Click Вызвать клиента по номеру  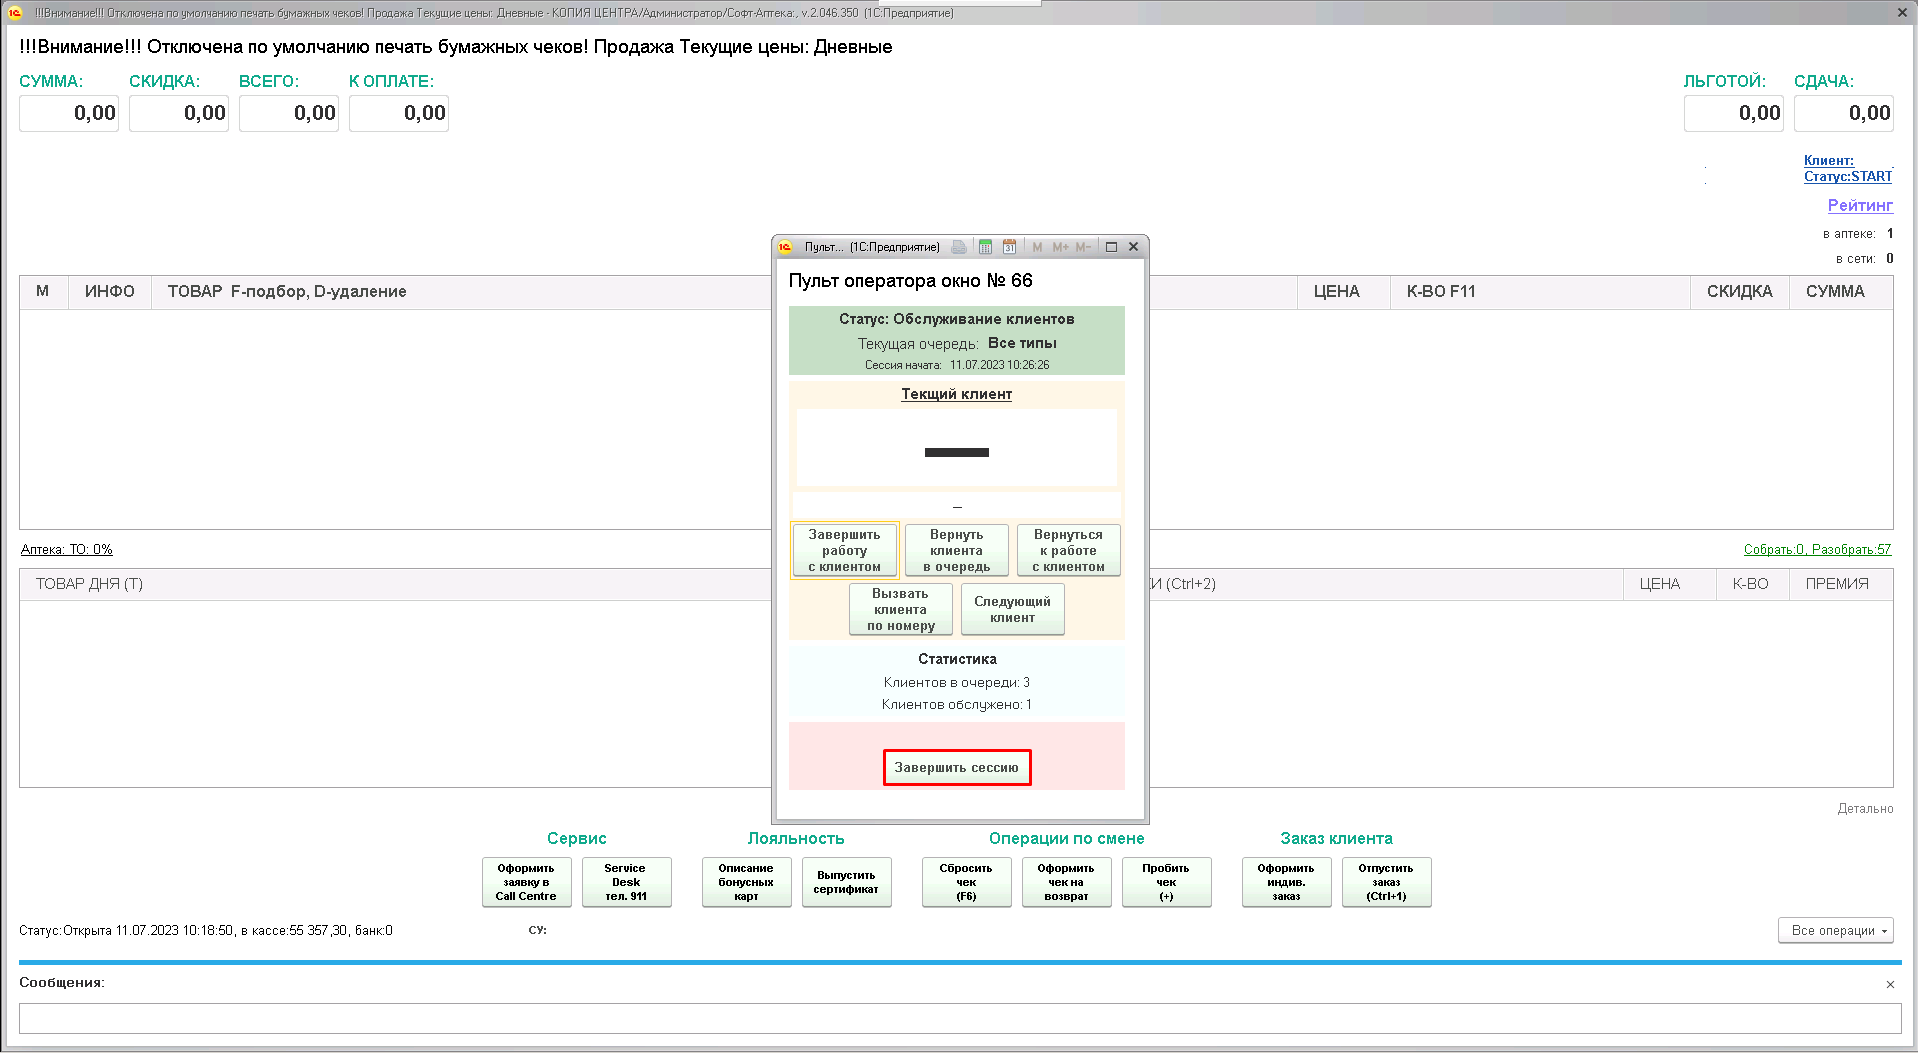[x=900, y=609]
